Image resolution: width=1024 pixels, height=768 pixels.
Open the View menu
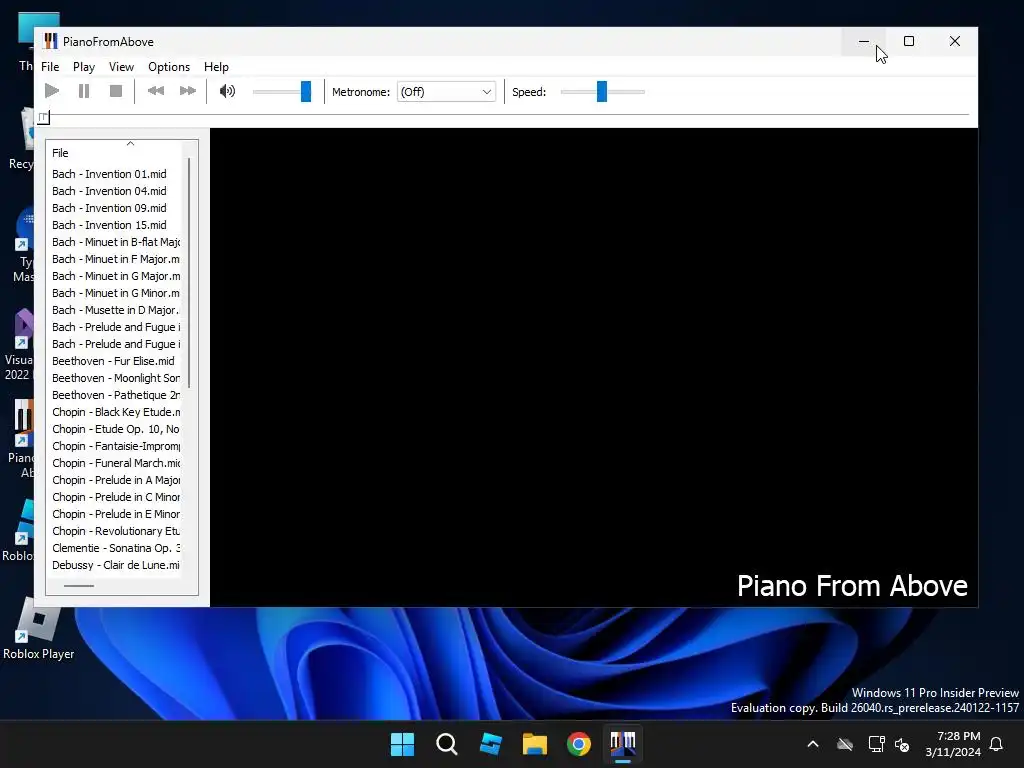[x=121, y=67]
